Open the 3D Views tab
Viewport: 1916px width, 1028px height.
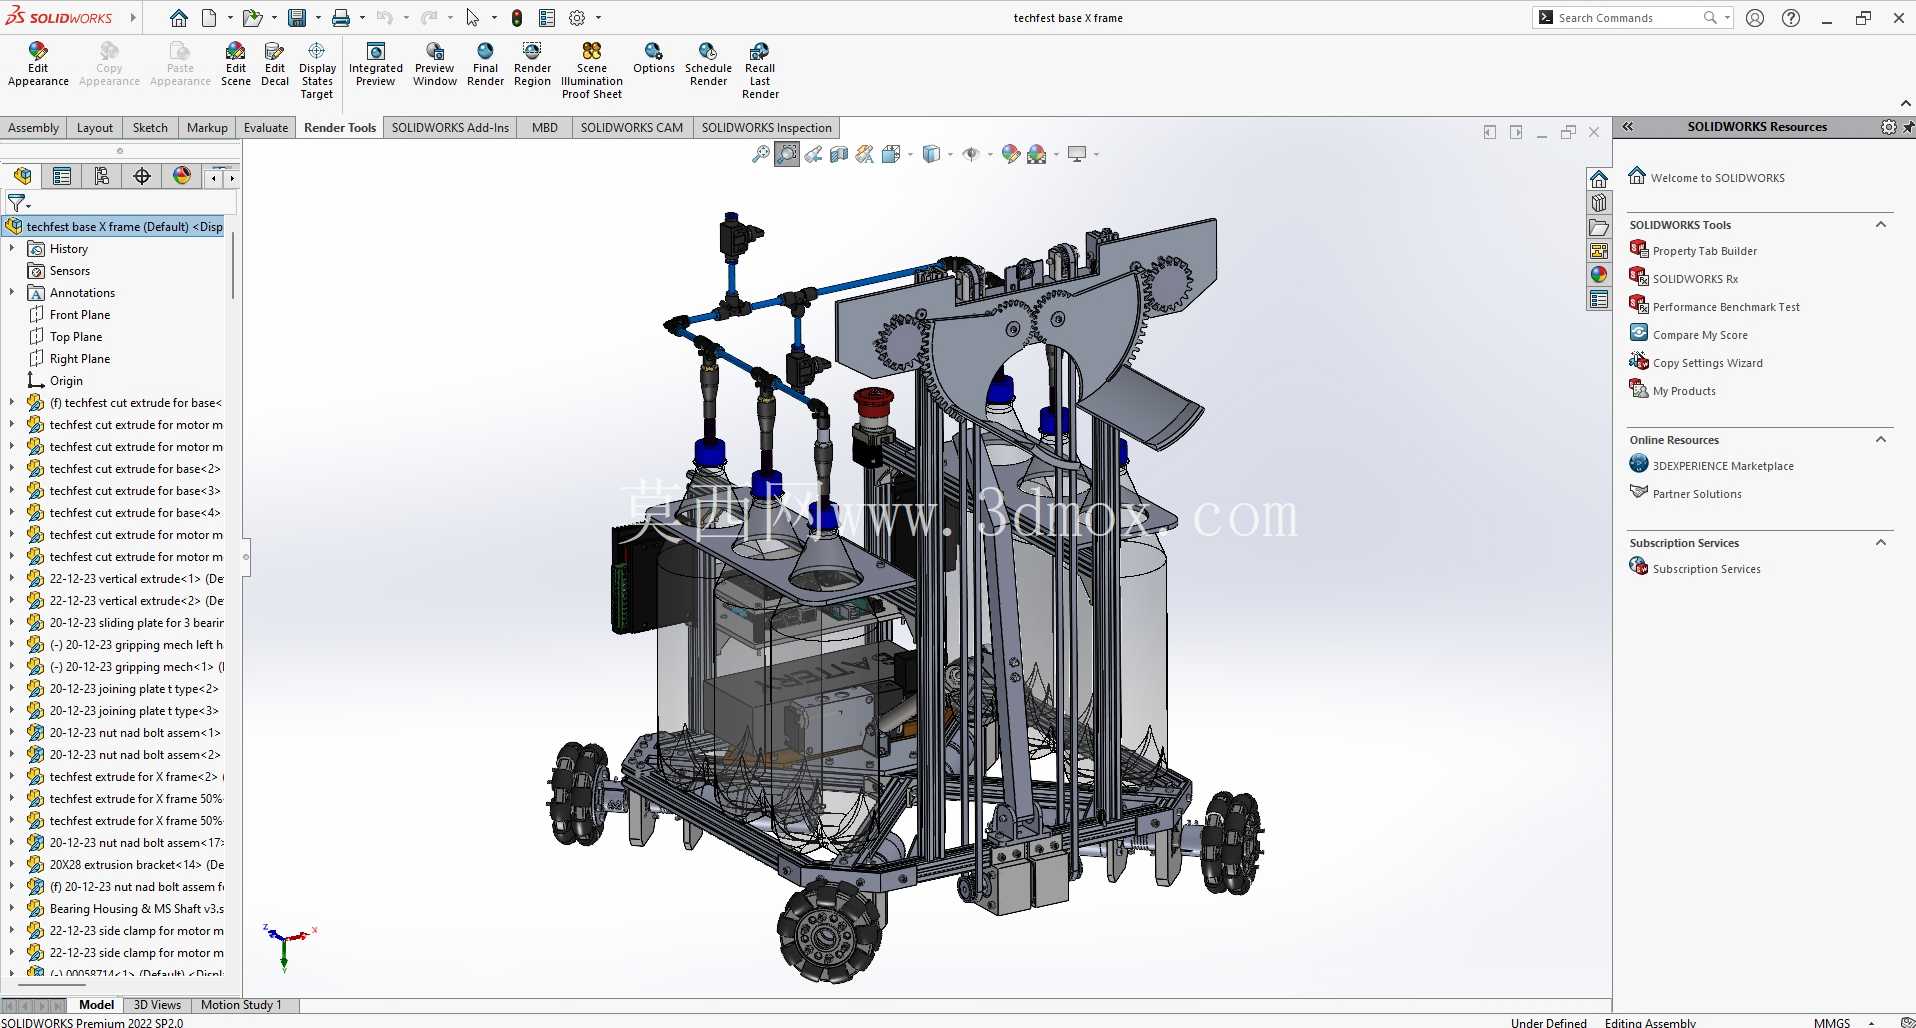(157, 1005)
